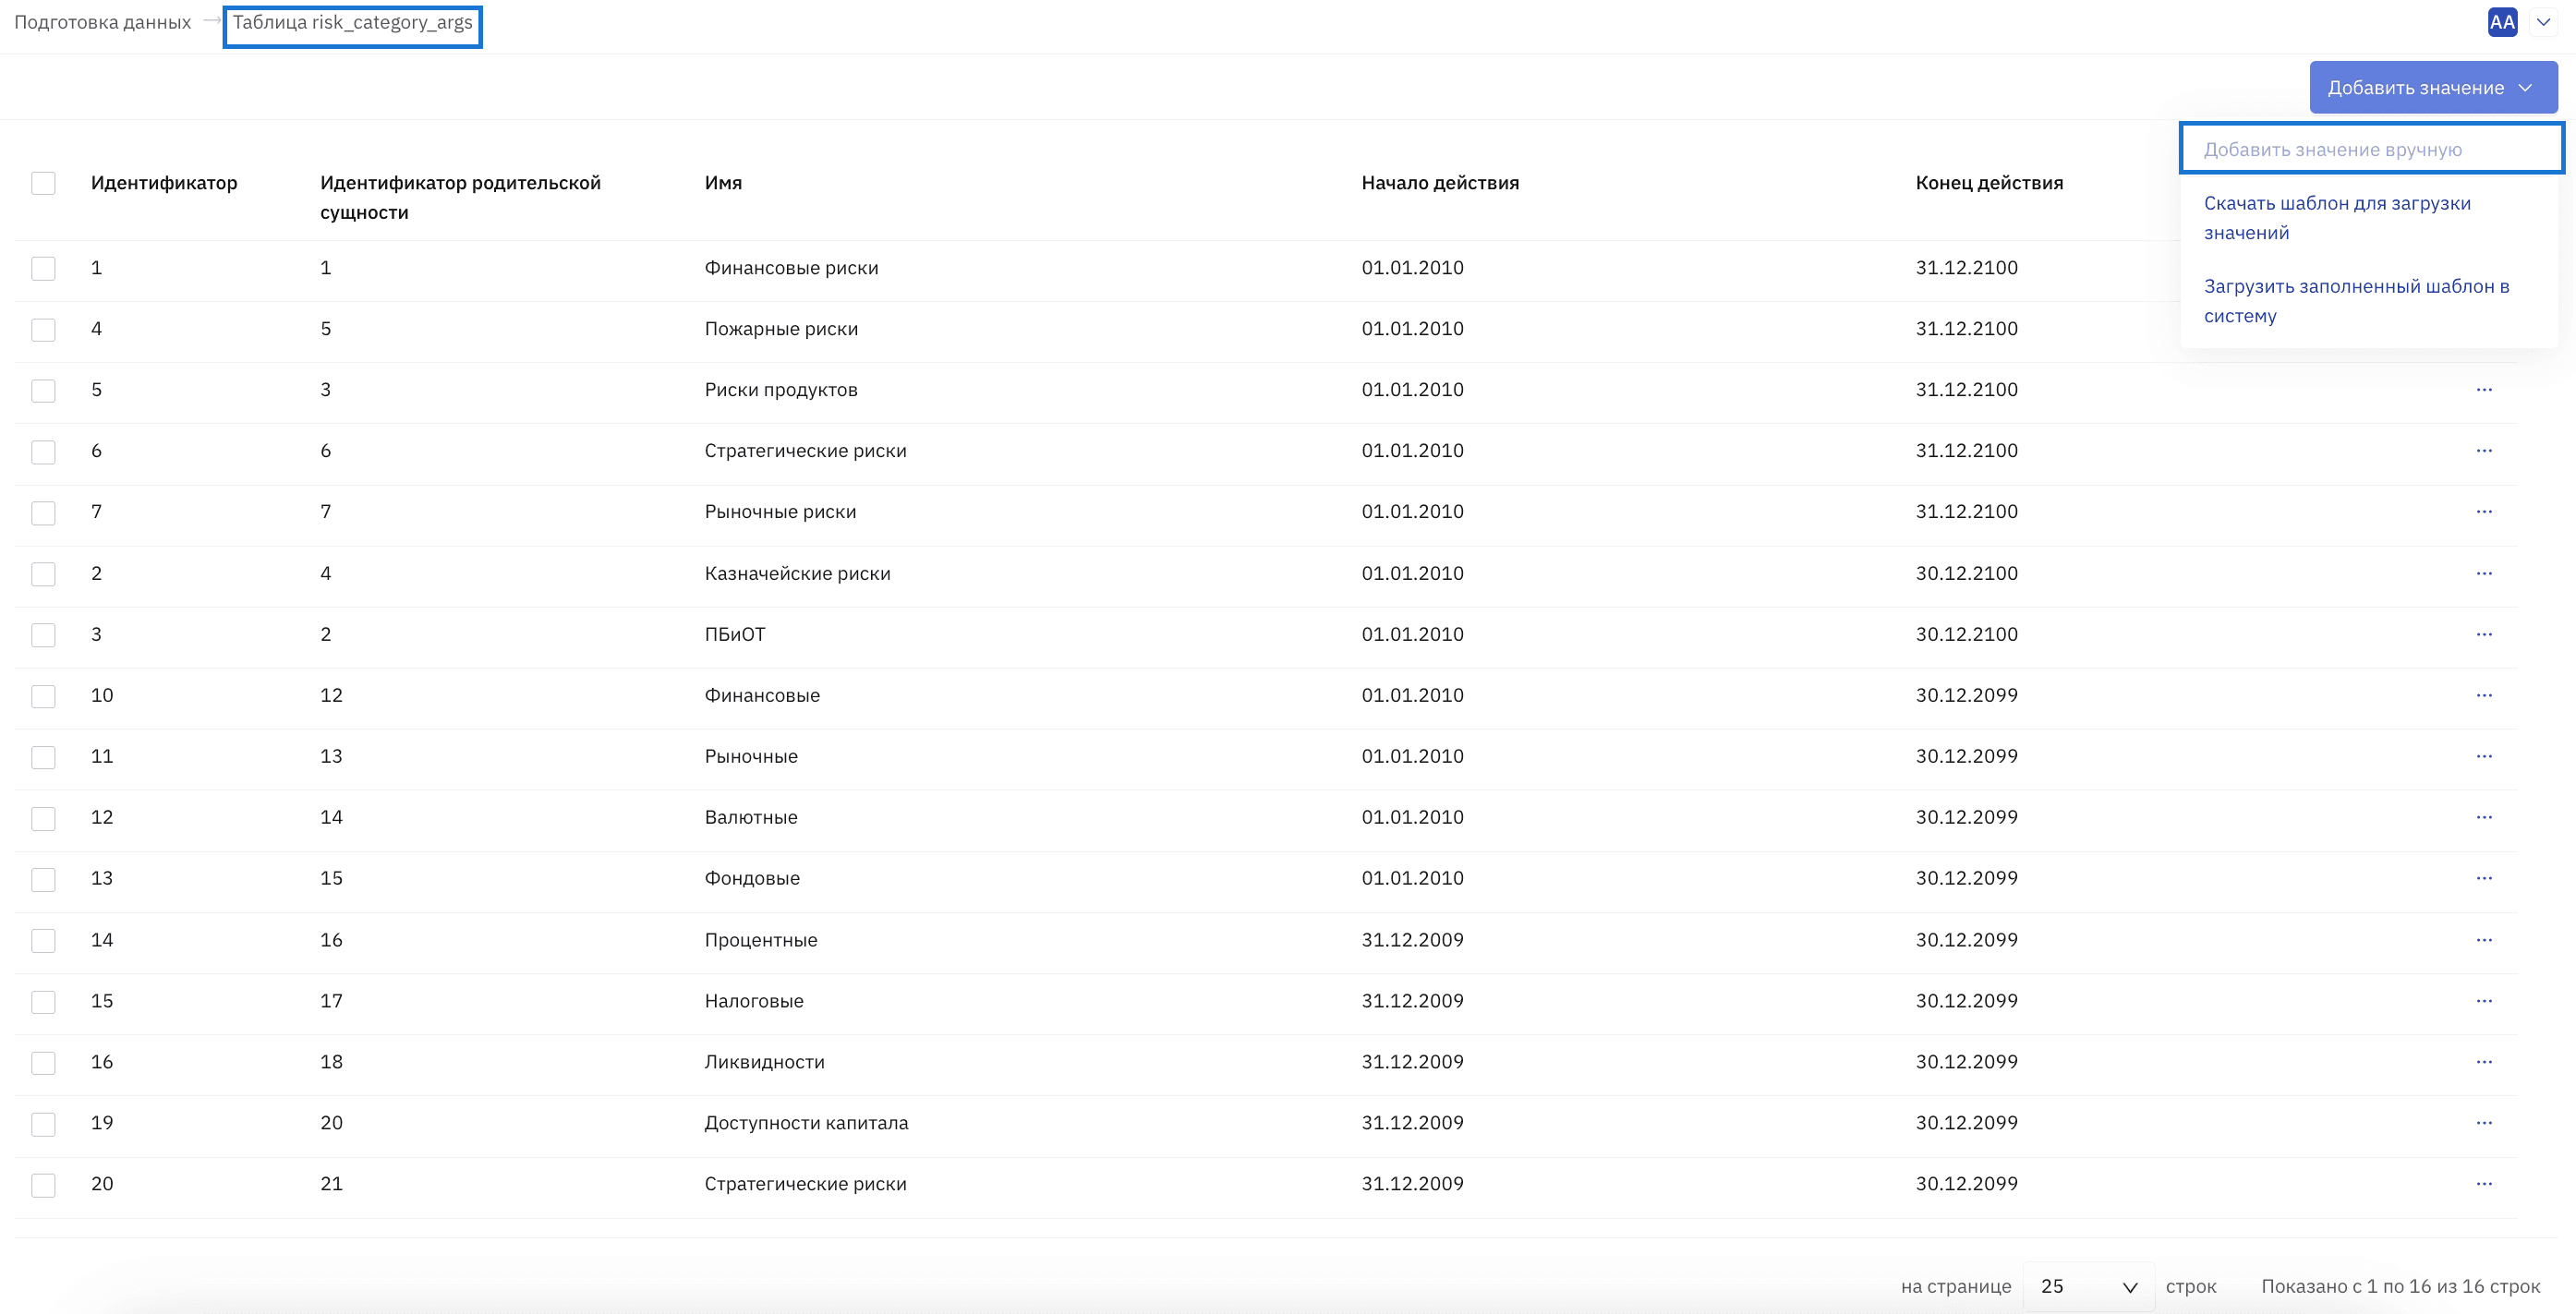Viewport: 2576px width, 1314px height.
Task: Expand the Добавить значение dropdown button
Action: [x=2432, y=87]
